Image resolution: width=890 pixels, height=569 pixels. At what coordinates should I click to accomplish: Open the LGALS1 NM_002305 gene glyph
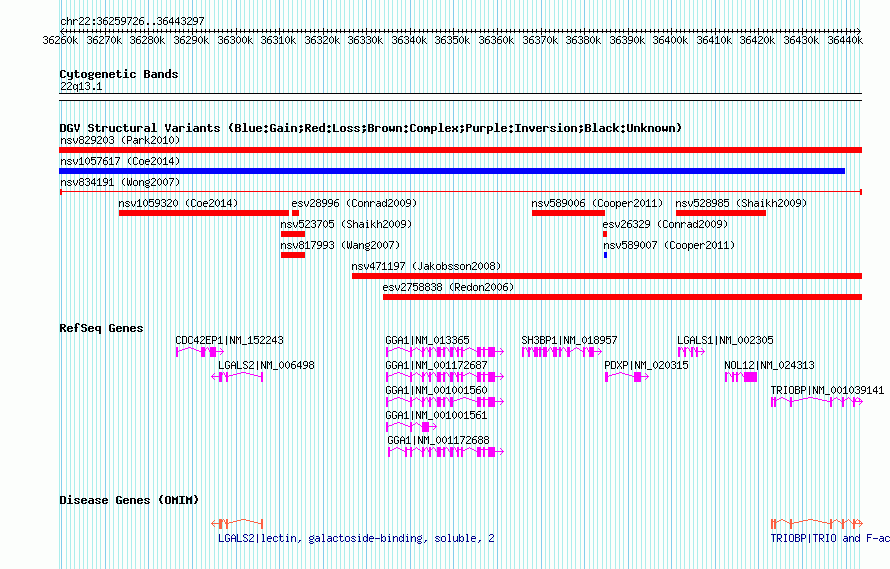(x=691, y=352)
